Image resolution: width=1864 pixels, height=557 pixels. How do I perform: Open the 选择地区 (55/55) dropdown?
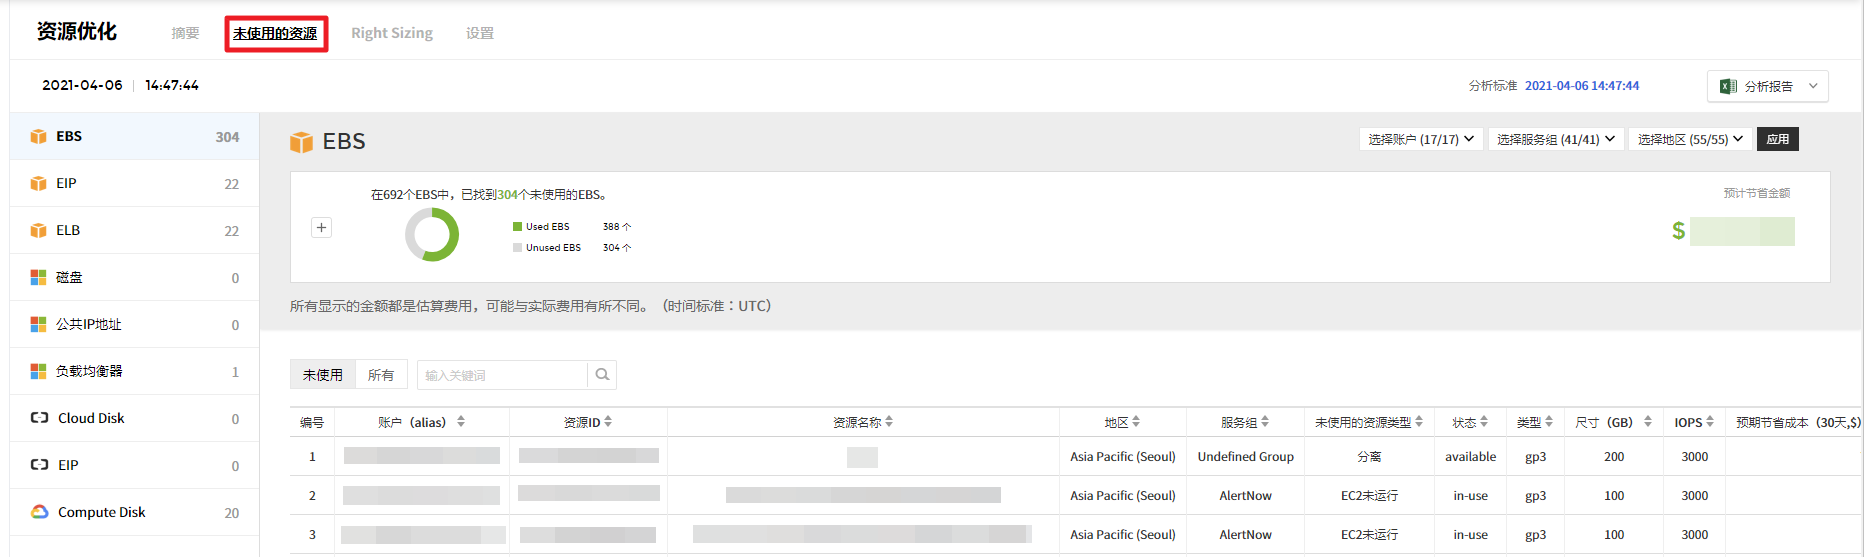coord(1689,139)
